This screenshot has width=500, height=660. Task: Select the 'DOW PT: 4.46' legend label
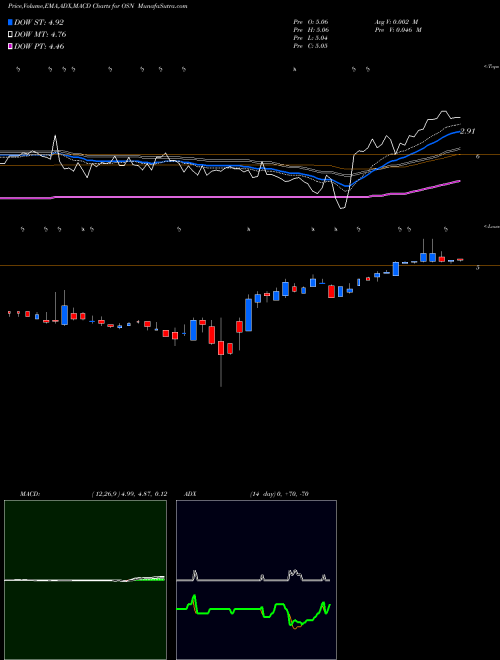(40, 46)
